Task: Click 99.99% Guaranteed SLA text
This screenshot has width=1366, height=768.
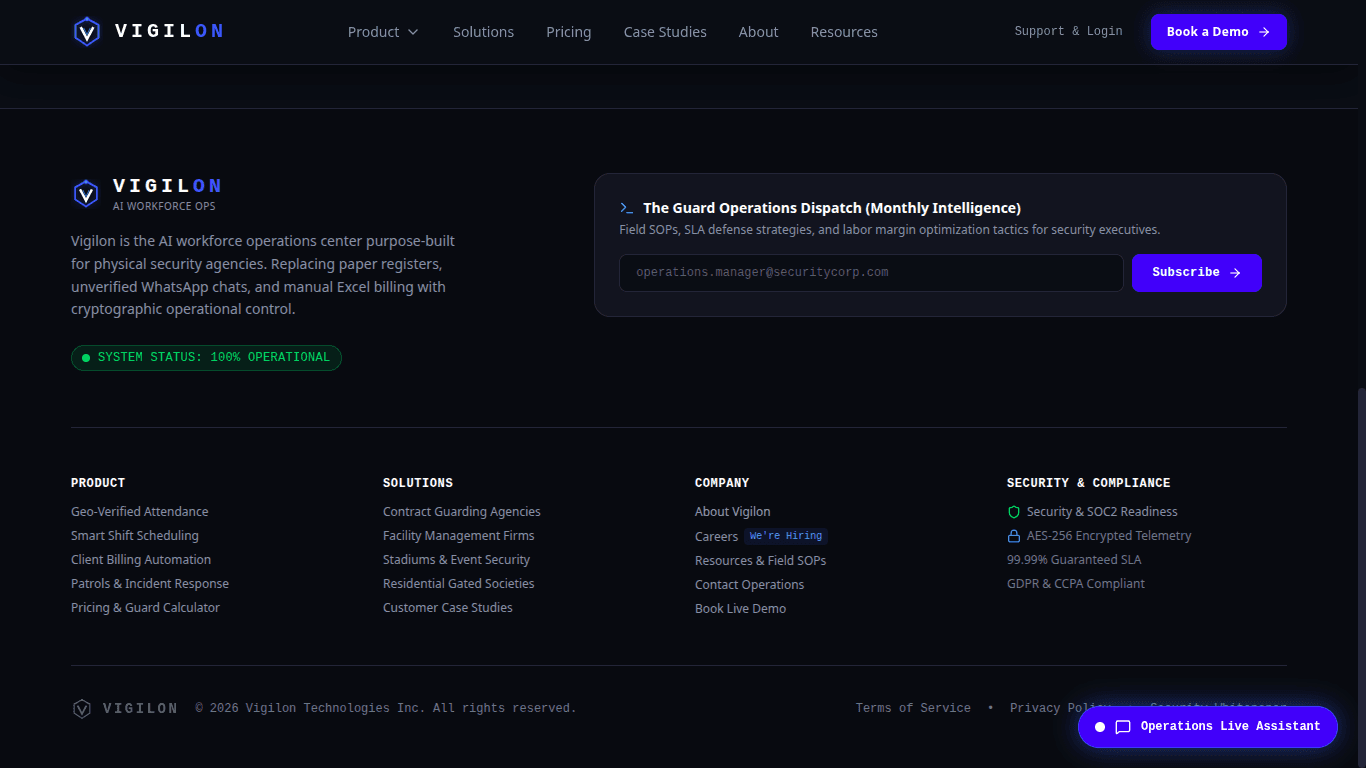Action: pos(1074,560)
